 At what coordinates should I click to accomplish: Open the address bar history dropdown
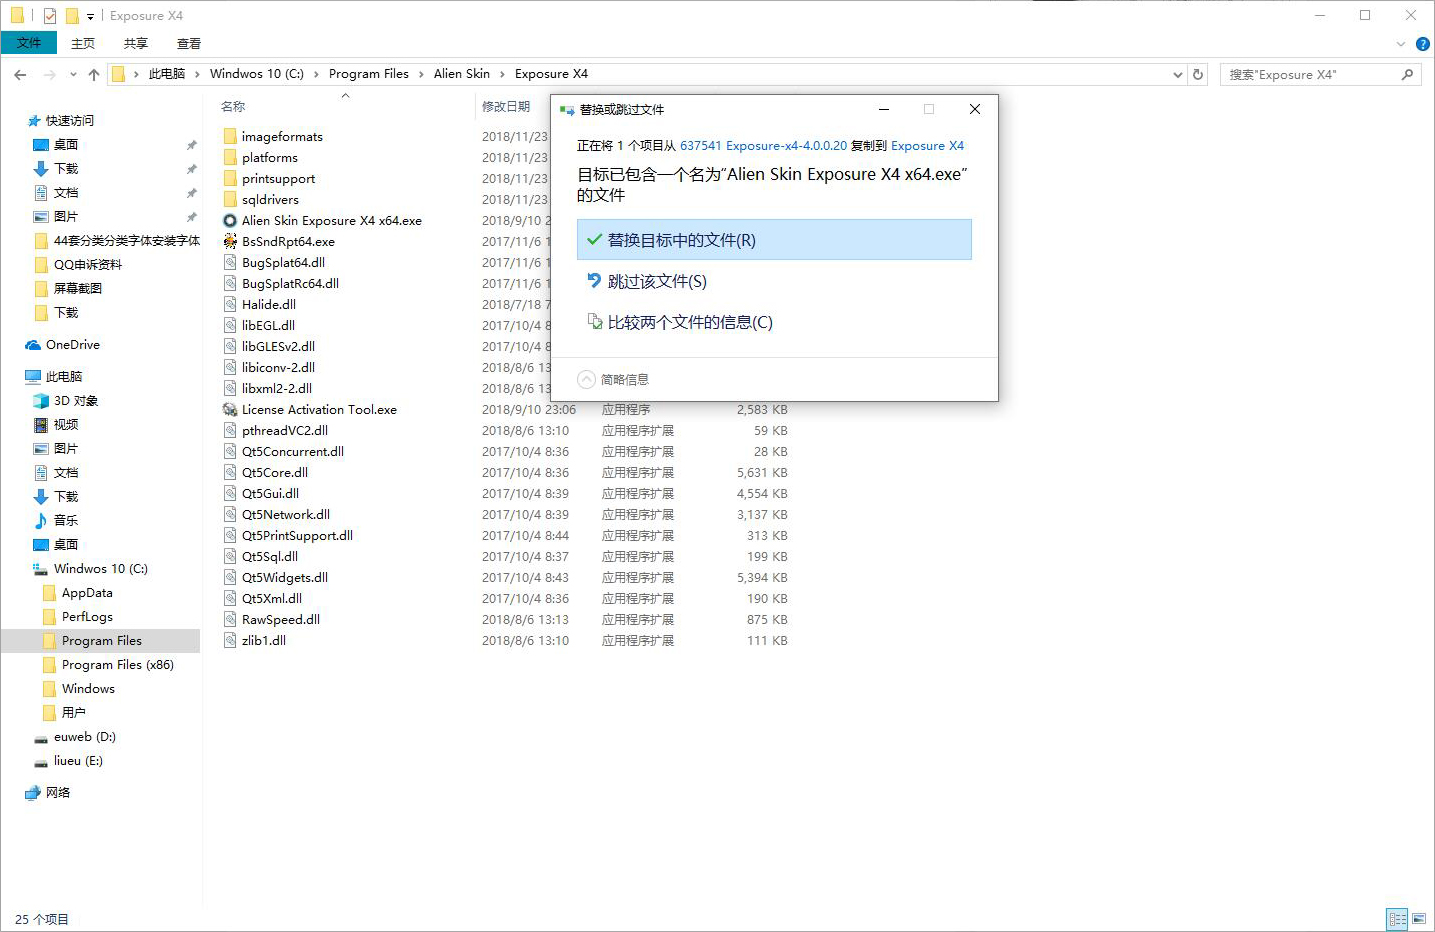point(1177,74)
